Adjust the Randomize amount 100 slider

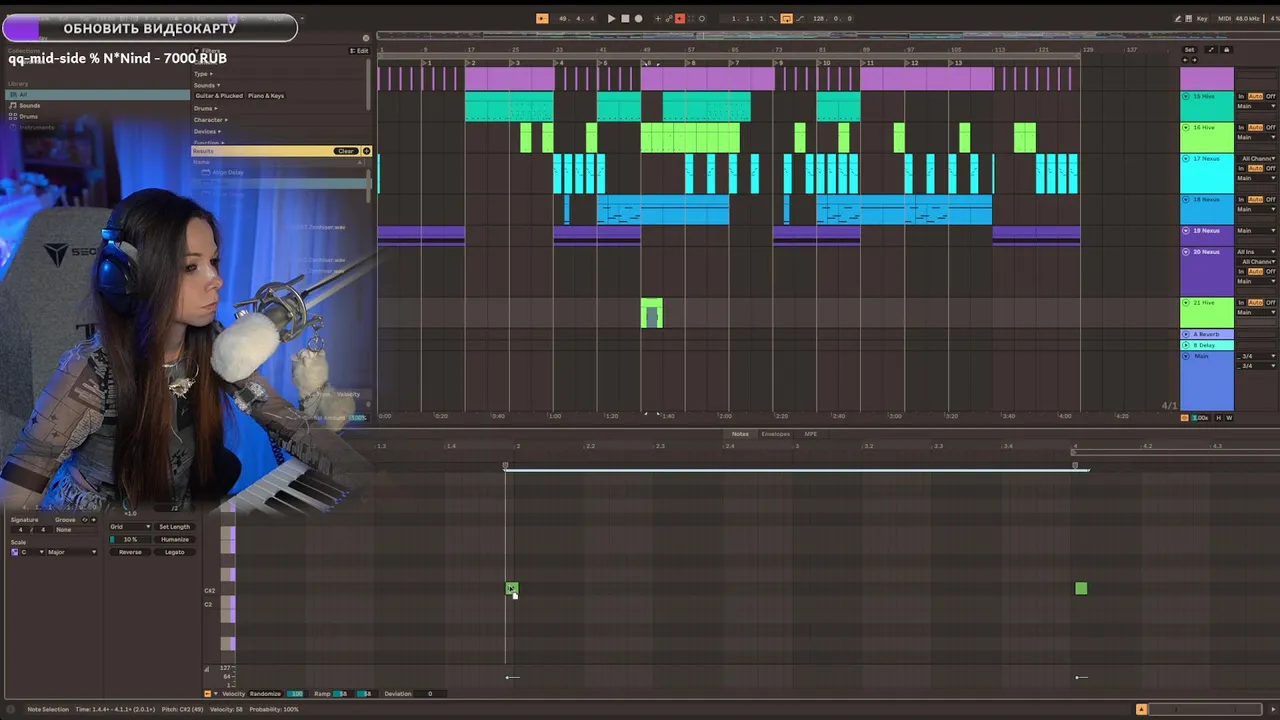[297, 694]
